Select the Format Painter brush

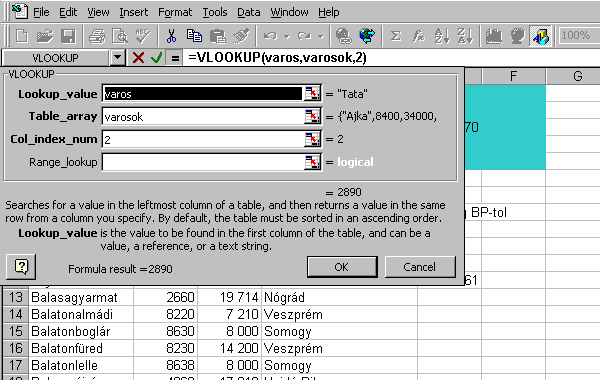[x=241, y=36]
